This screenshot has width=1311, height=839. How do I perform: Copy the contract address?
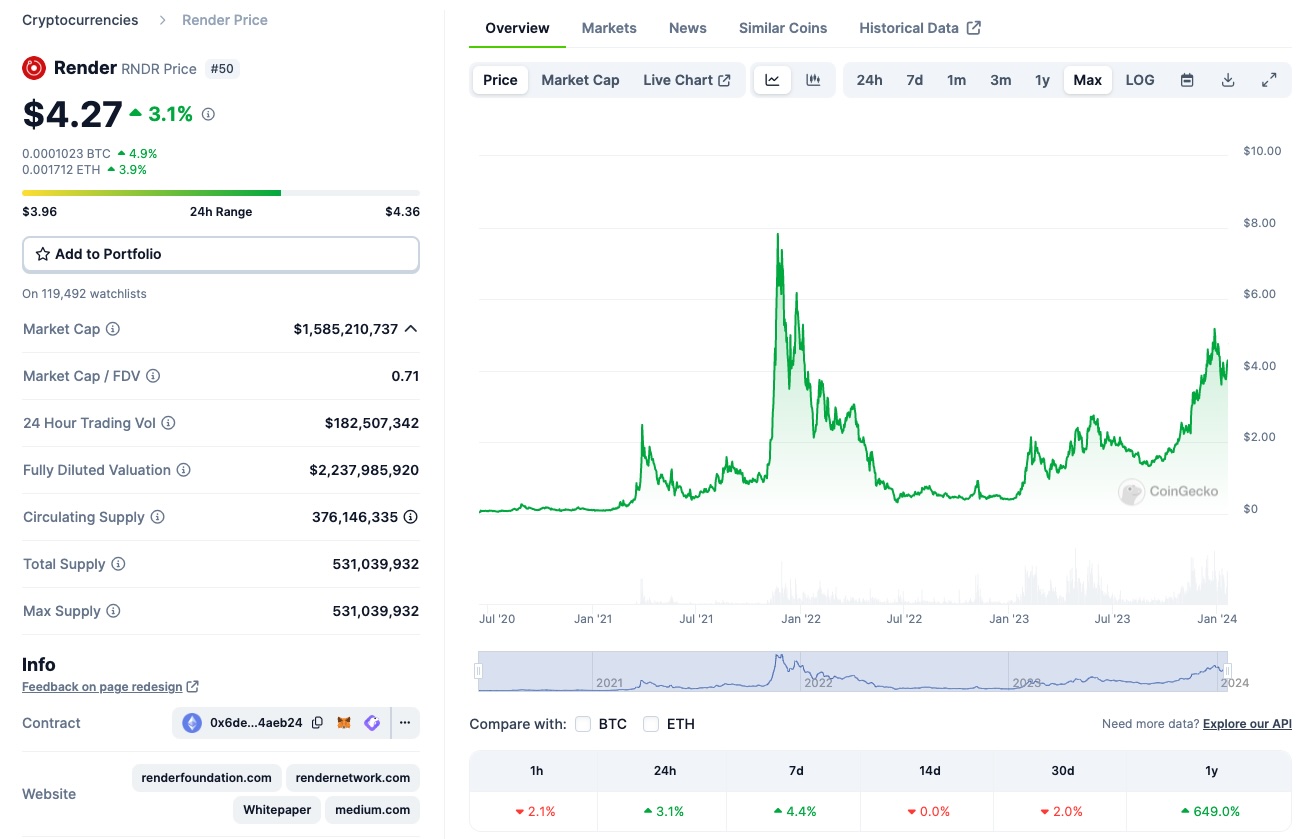point(317,723)
